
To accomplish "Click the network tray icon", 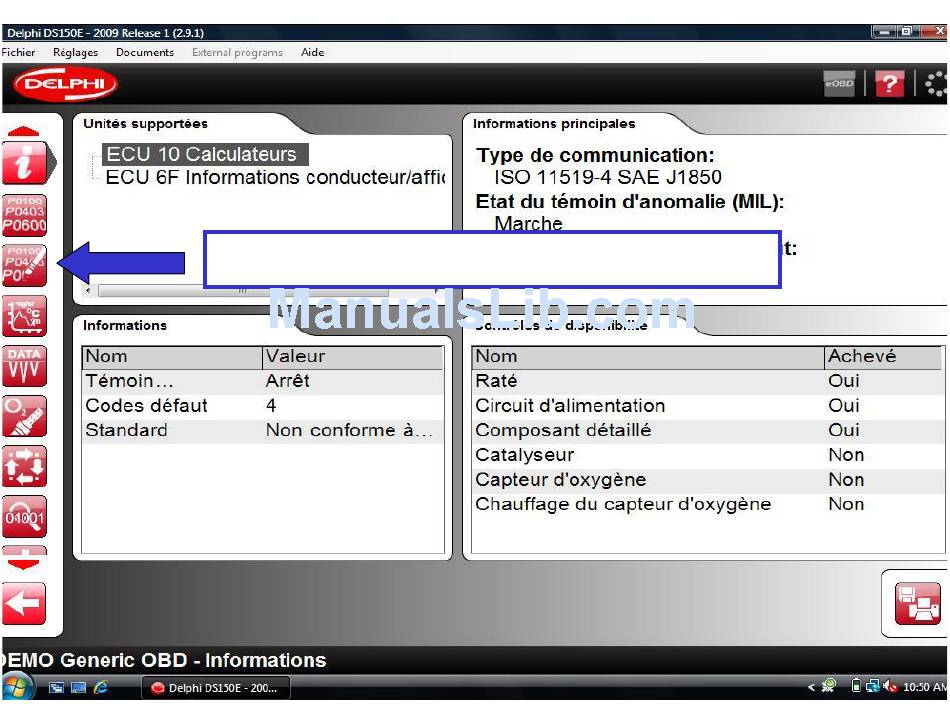I will point(872,686).
